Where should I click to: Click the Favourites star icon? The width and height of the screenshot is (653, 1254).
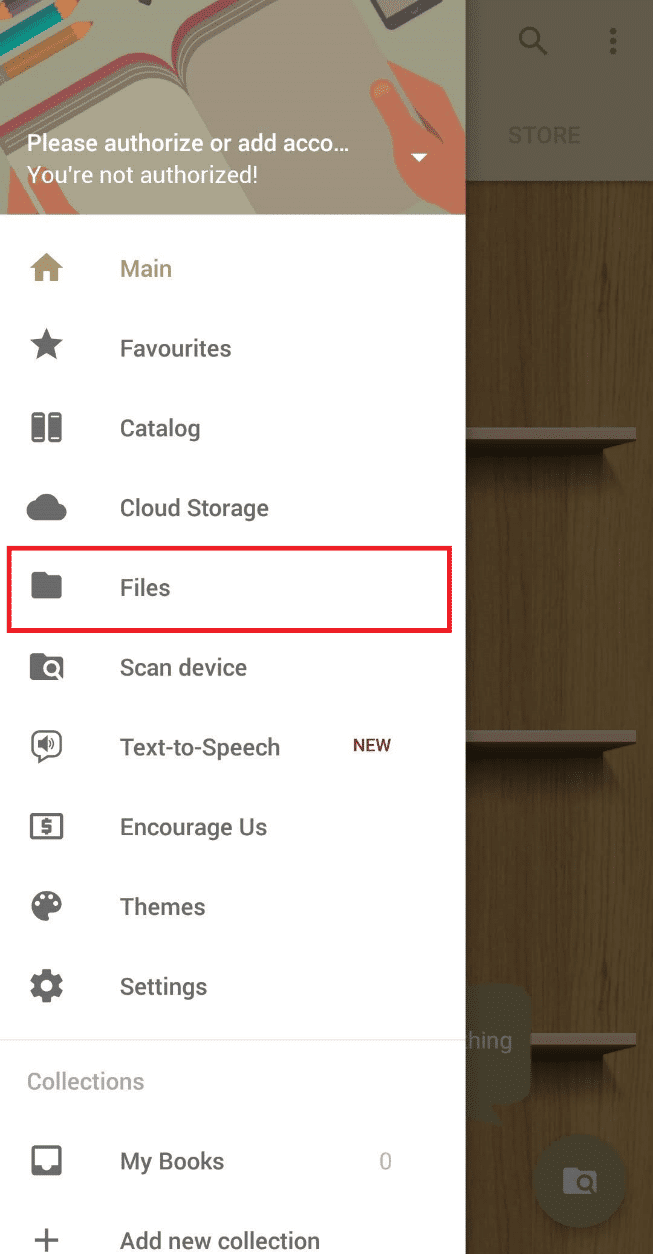click(46, 347)
